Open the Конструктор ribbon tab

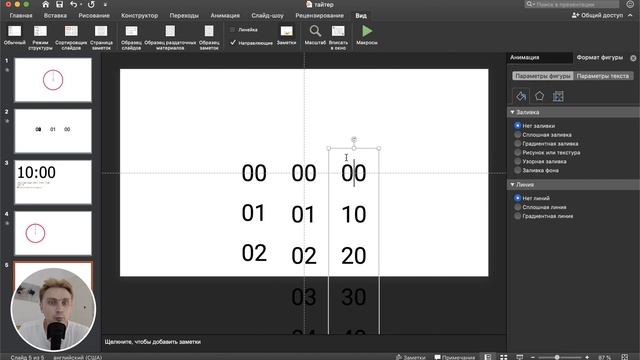[x=139, y=16]
